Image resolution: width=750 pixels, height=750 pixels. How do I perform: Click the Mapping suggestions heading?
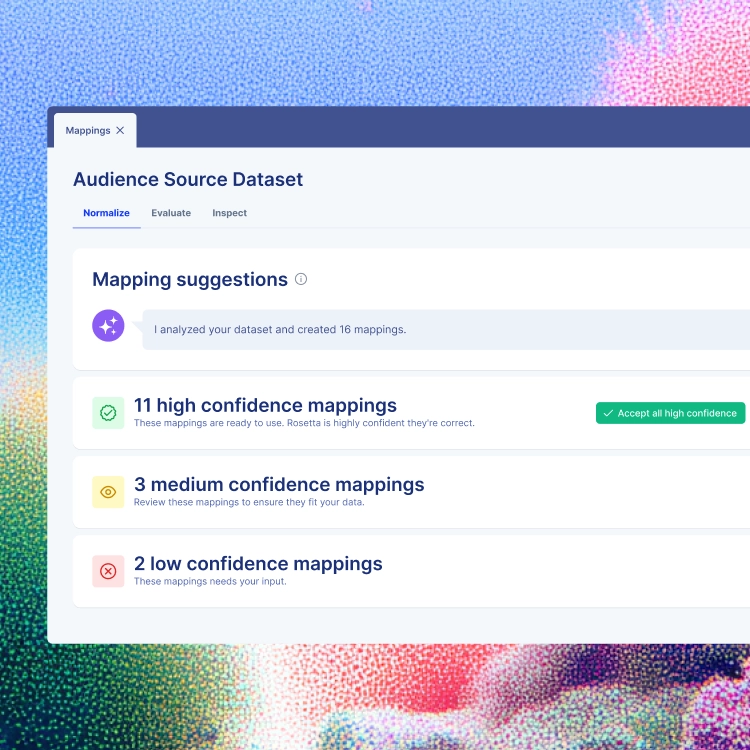(190, 279)
